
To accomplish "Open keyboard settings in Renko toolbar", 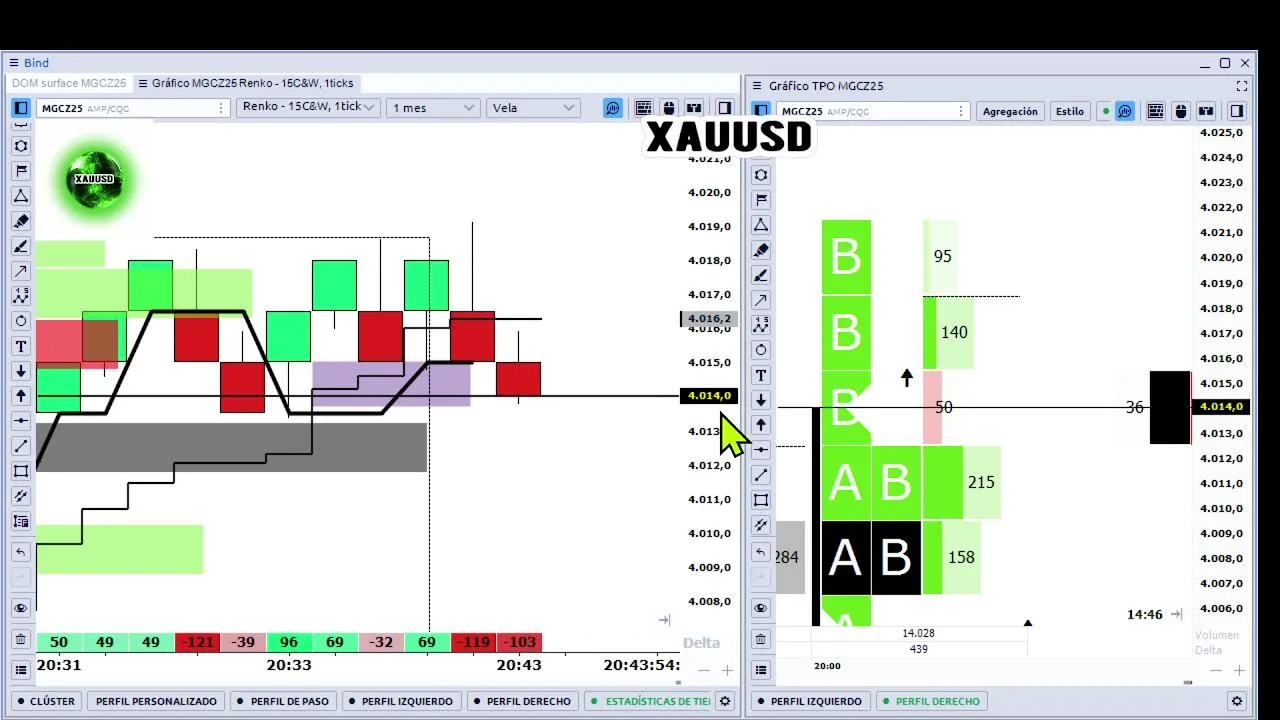I will 643,108.
